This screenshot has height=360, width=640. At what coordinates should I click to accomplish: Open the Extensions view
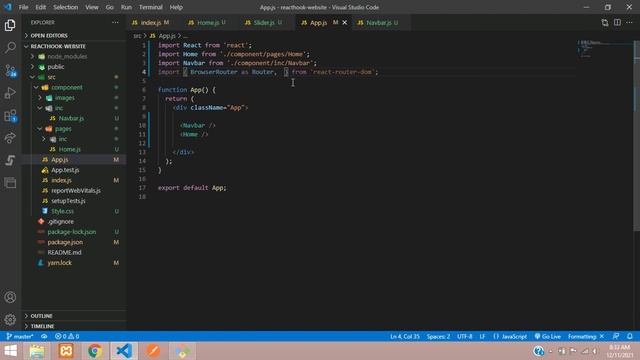(10, 116)
